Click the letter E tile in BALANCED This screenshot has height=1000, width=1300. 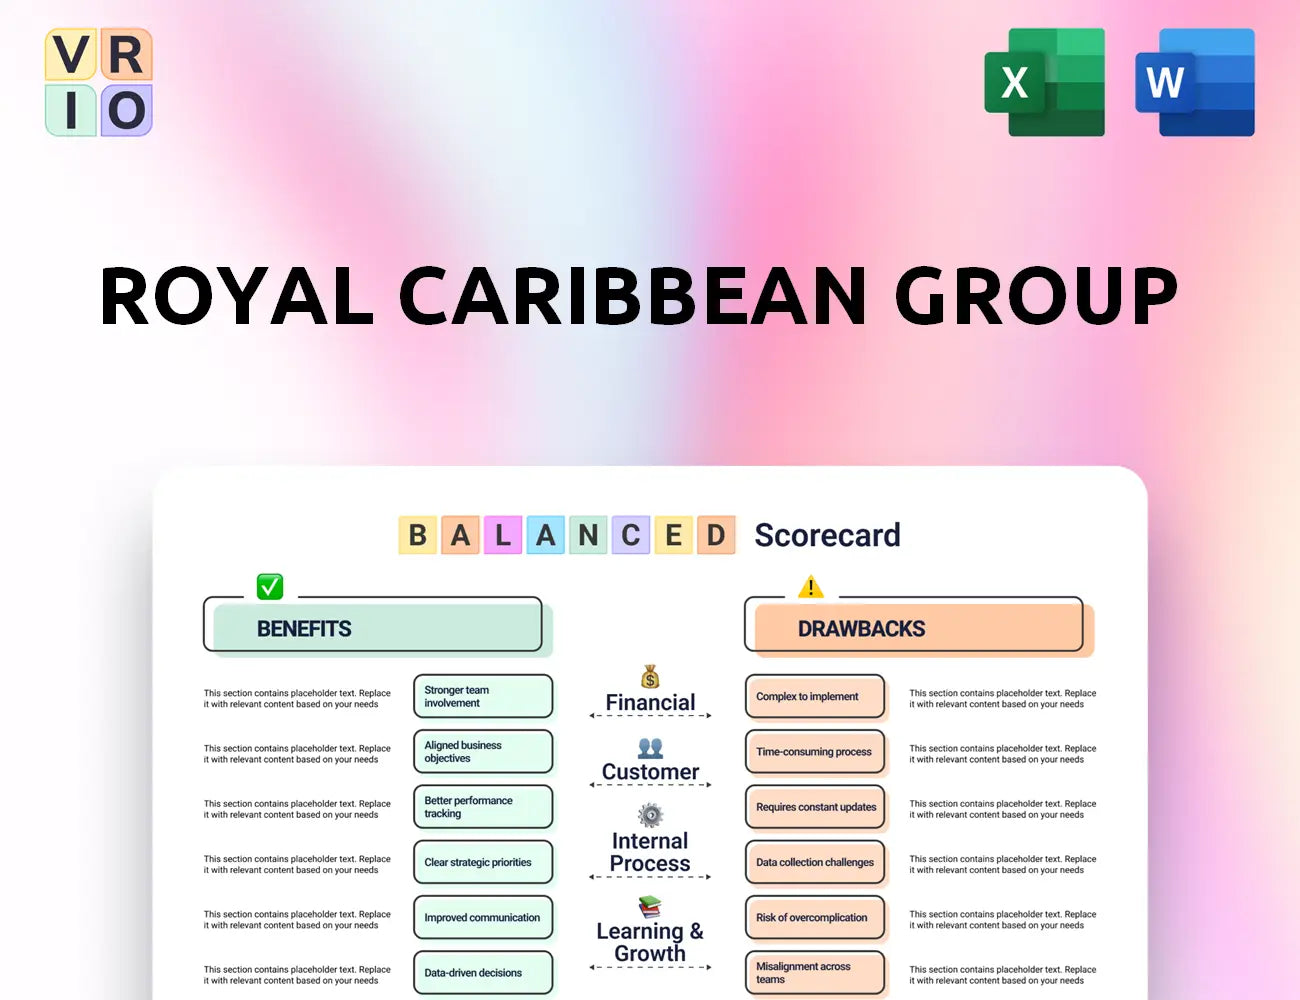[674, 535]
